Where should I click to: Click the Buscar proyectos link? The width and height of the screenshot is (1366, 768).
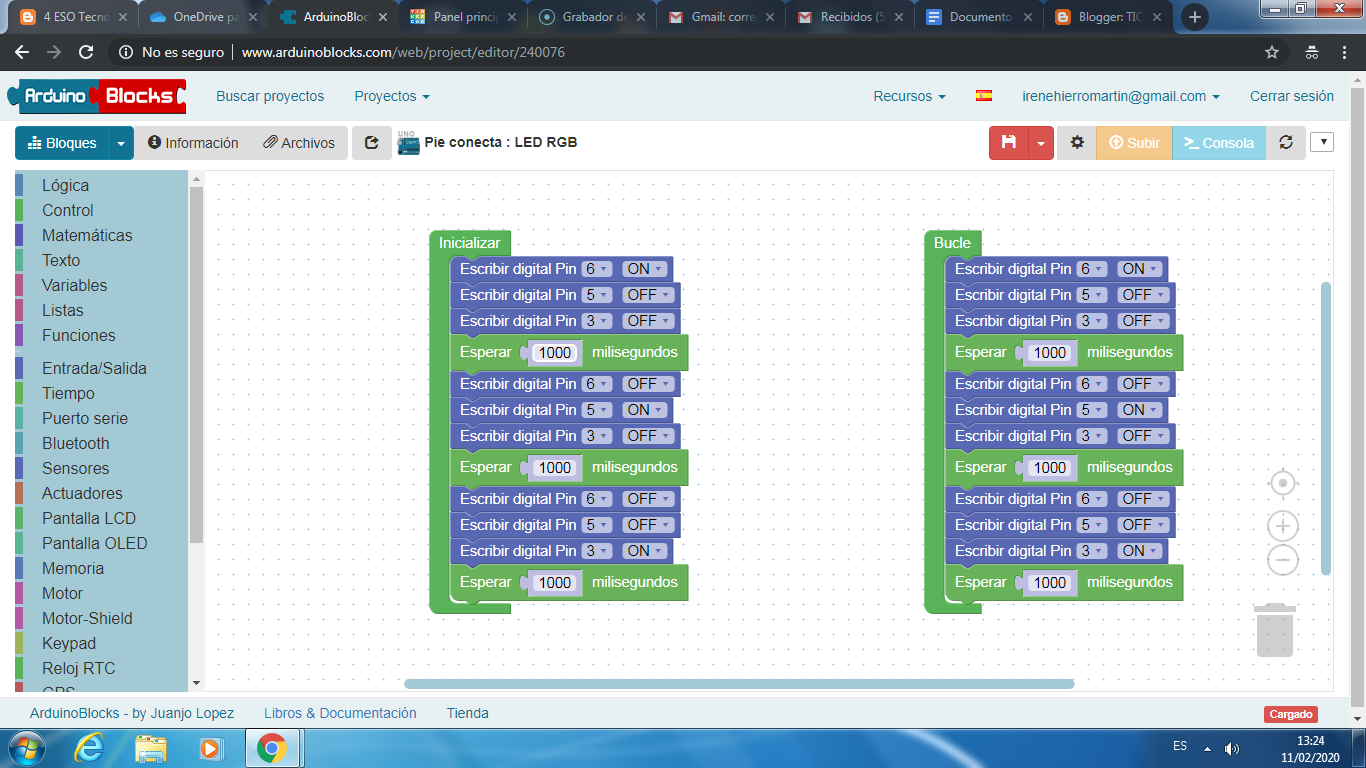(270, 96)
